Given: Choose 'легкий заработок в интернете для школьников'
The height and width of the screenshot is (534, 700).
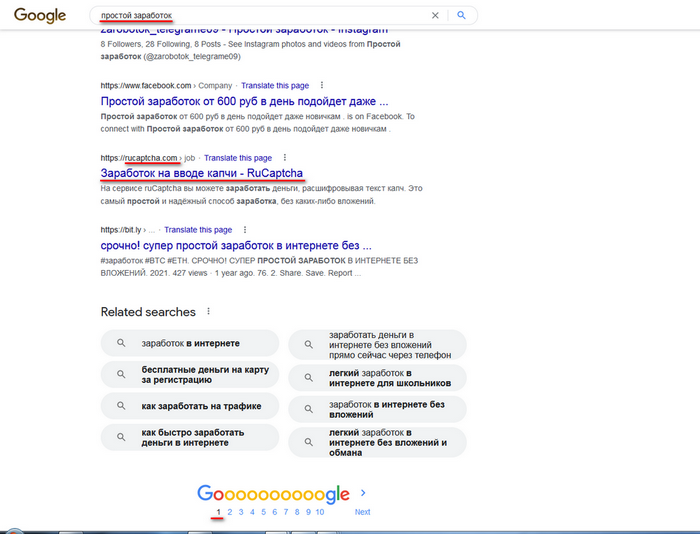Looking at the screenshot, I should coord(377,375).
